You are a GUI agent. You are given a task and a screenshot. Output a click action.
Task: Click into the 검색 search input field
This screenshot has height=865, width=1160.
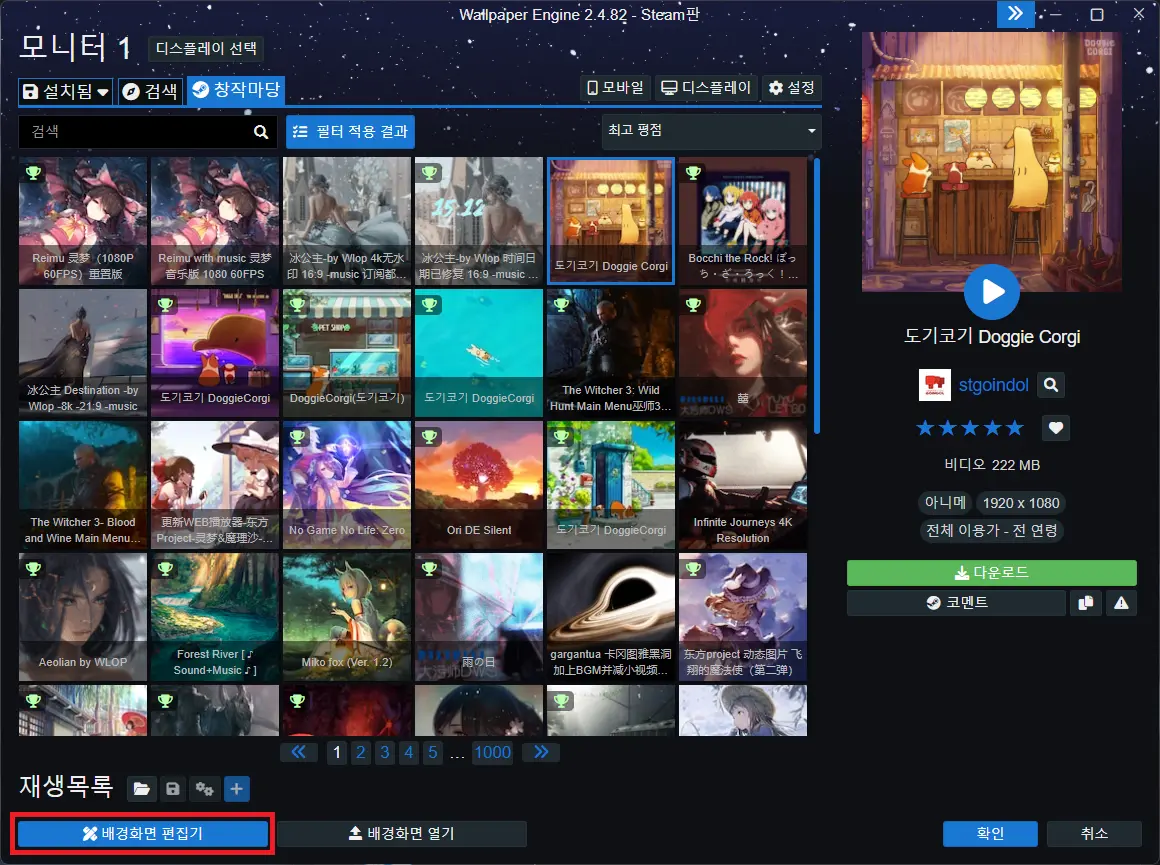pos(135,132)
